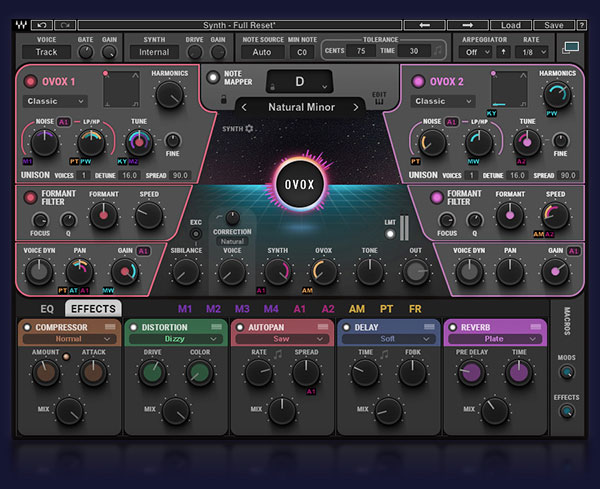Viewport: 600px width, 489px height.
Task: Click the Macros vertical panel label
Action: coord(567,321)
